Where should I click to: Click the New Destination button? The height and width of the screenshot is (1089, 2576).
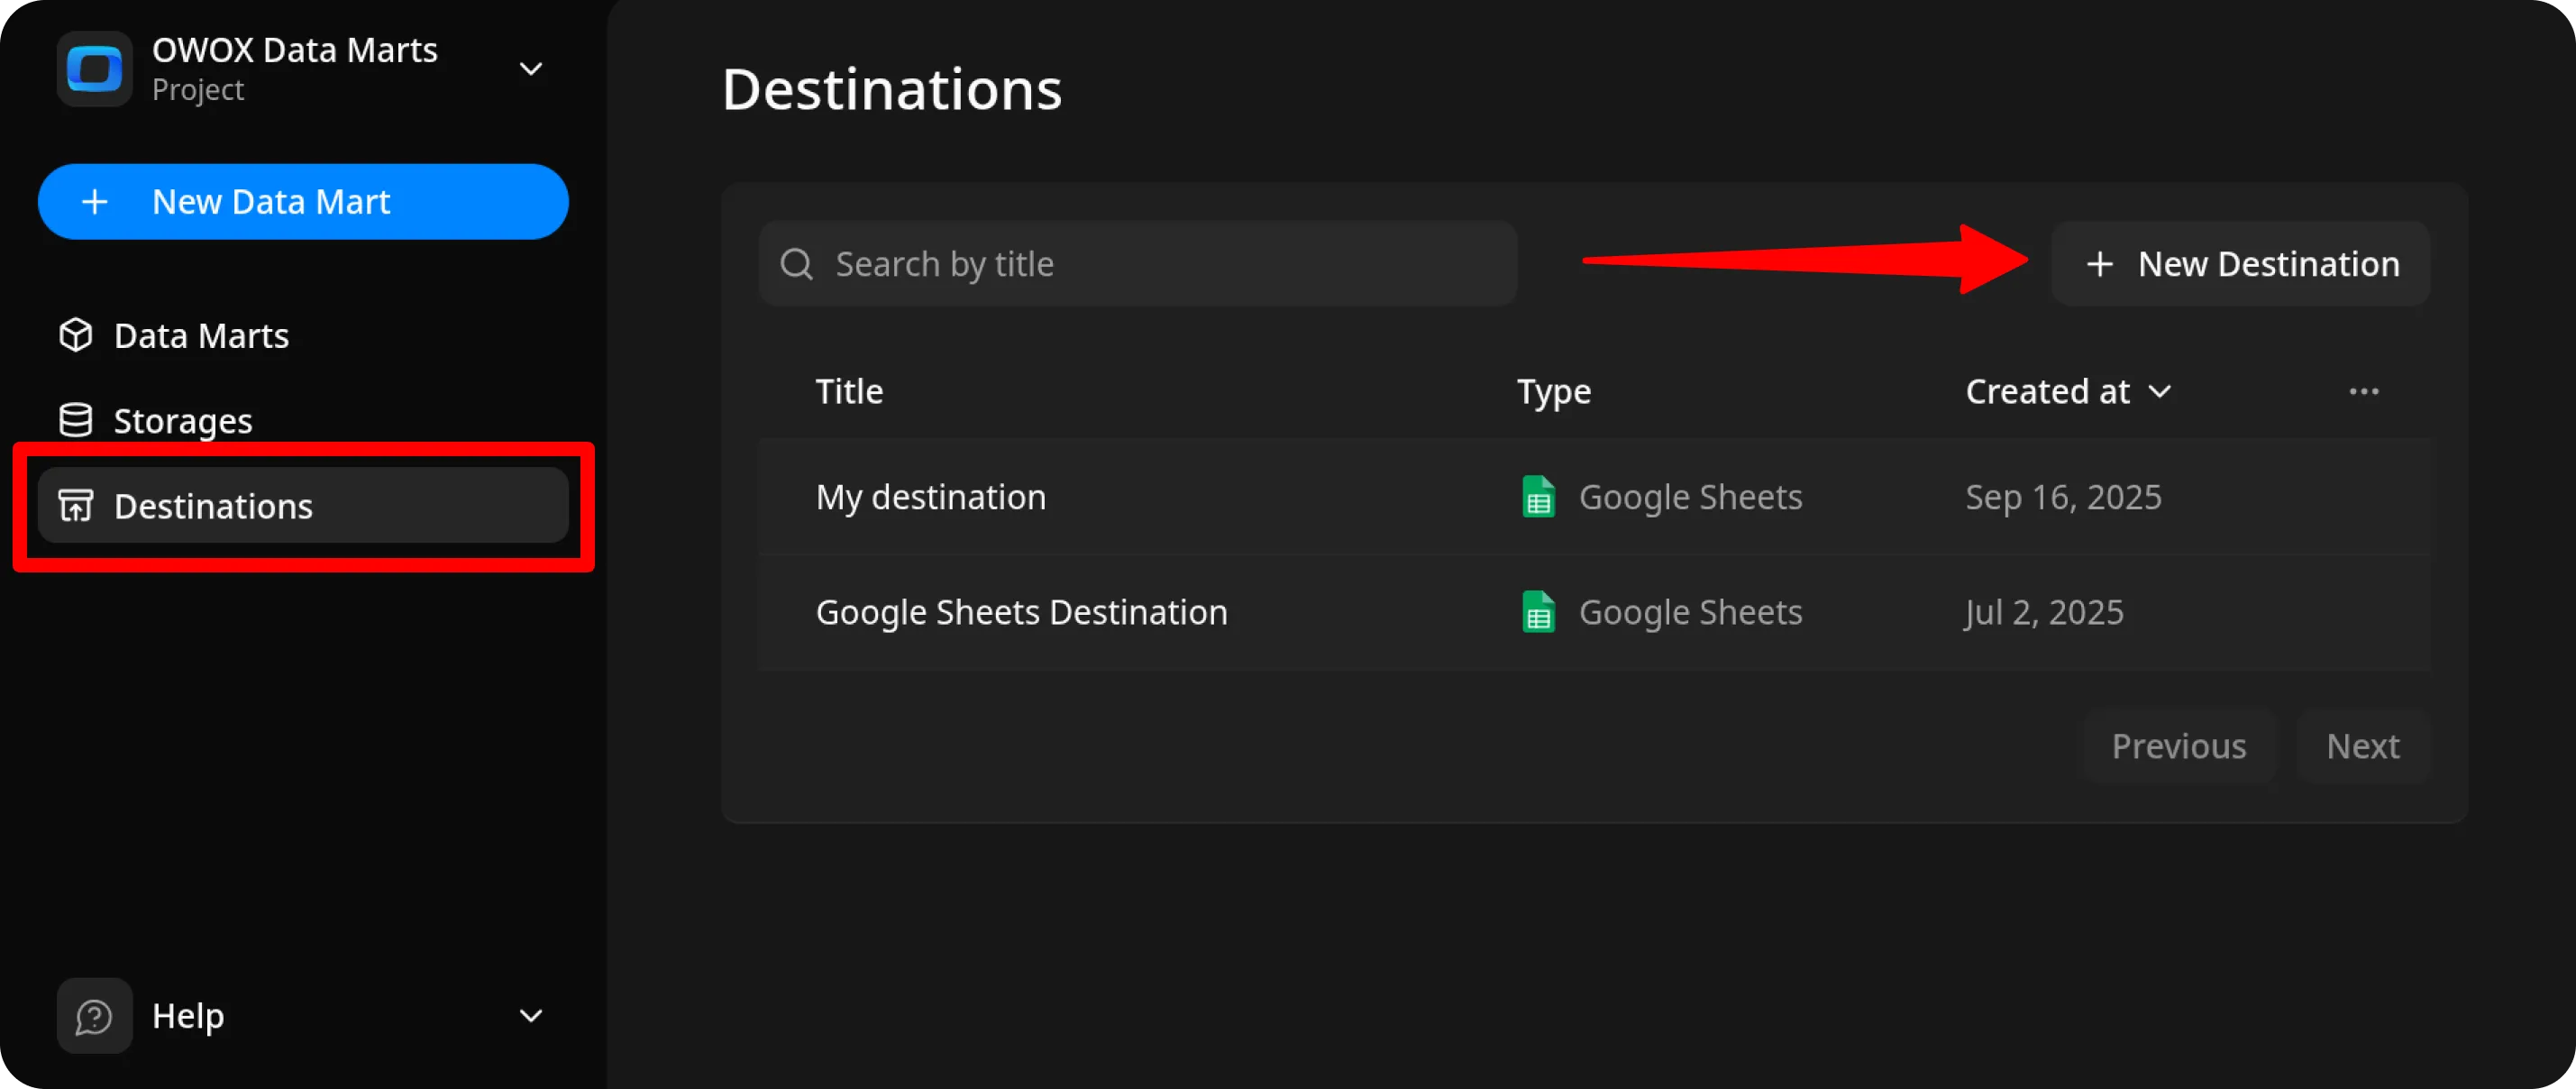coord(2240,263)
